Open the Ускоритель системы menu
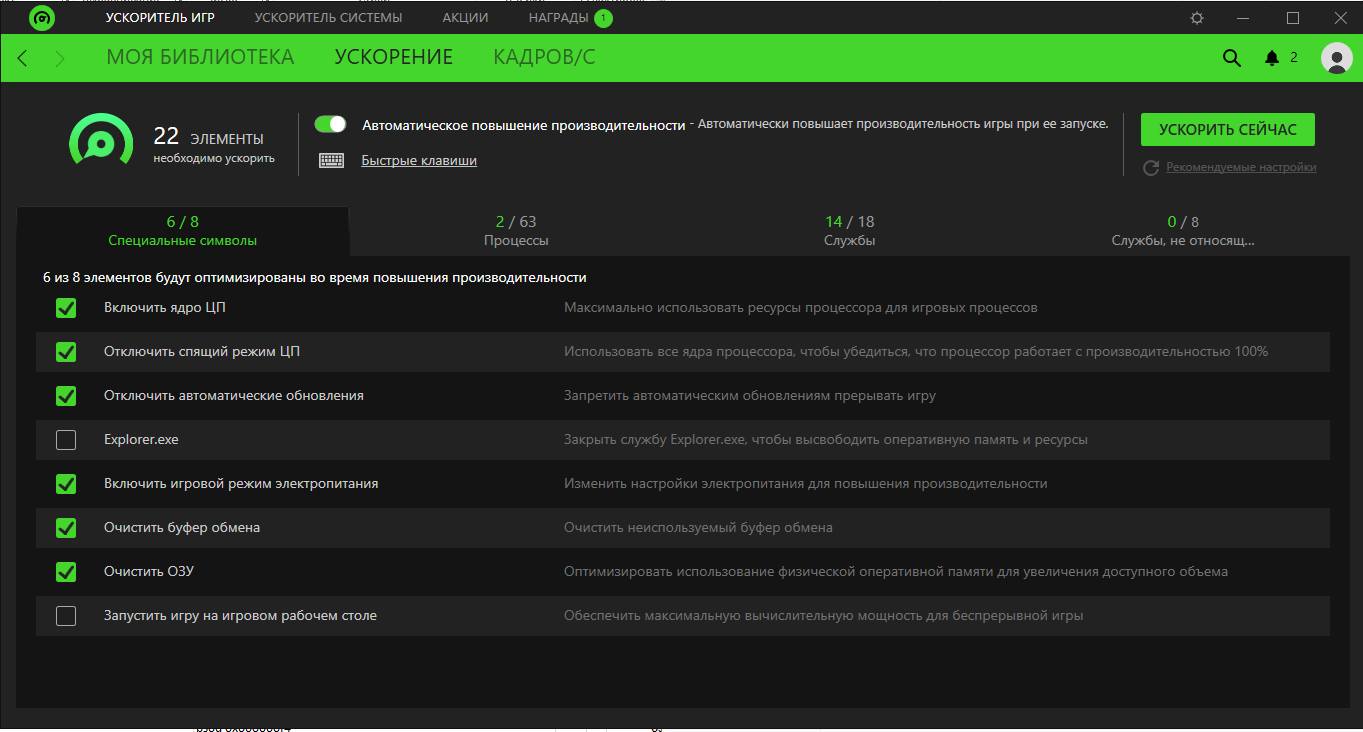Viewport: 1363px width, 732px height. pyautogui.click(x=328, y=18)
